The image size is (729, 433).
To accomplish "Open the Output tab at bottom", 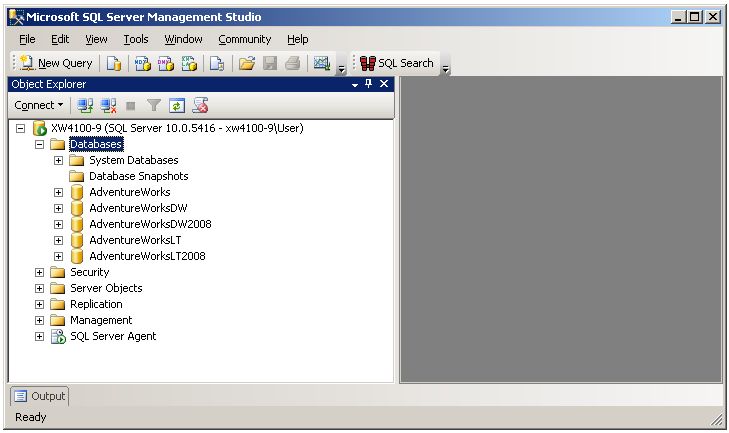I will (40, 396).
